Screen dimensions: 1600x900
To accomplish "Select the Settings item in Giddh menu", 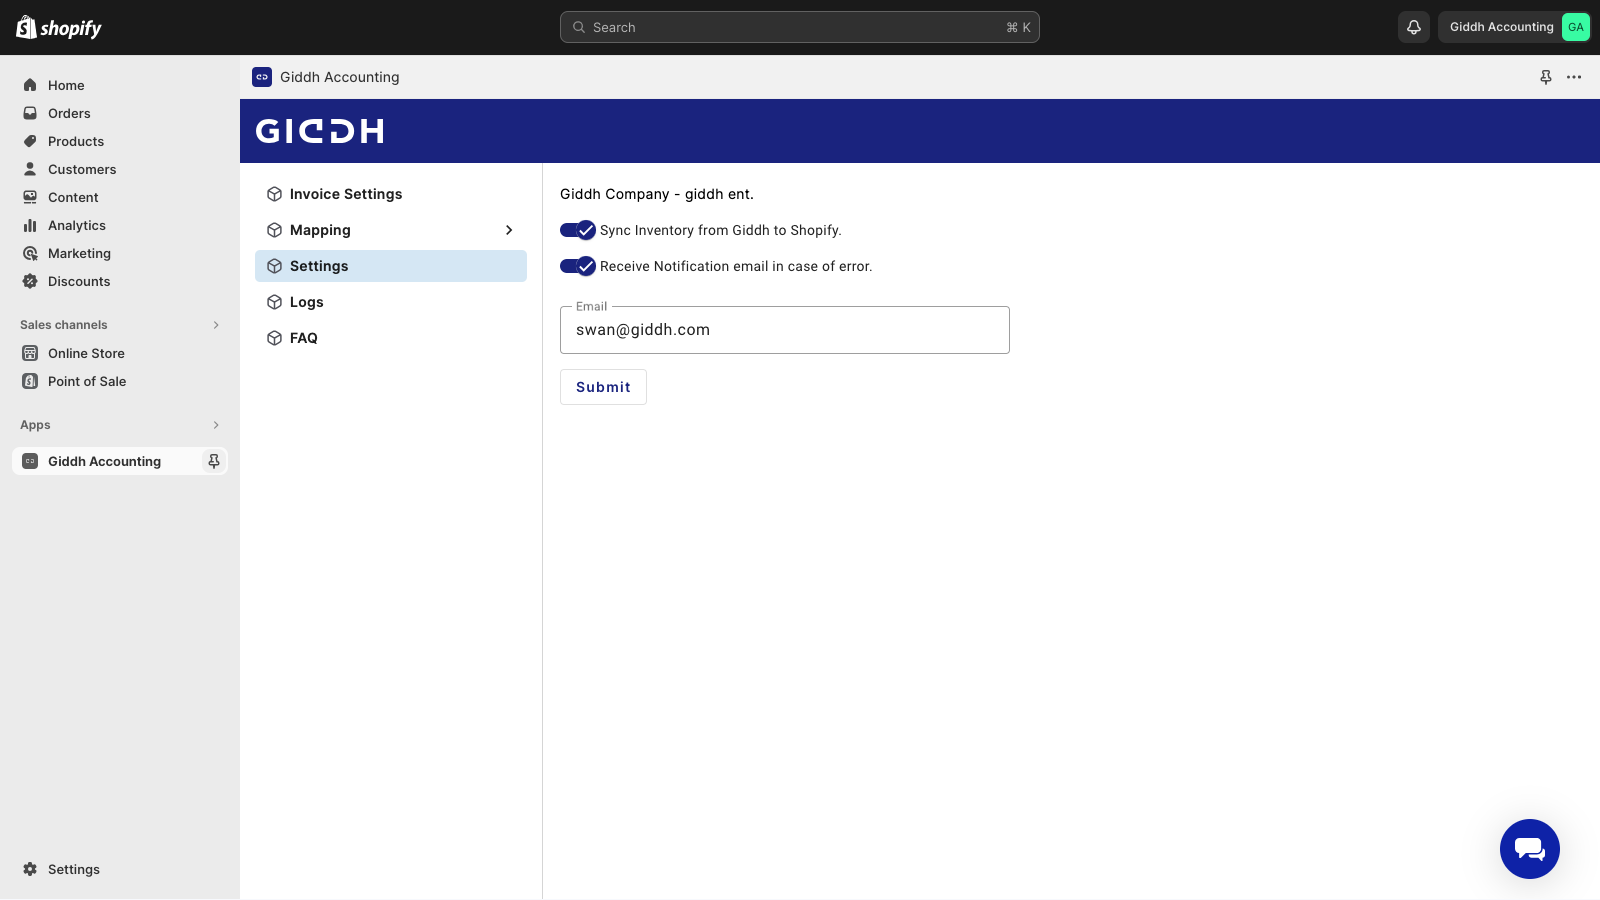I will point(391,266).
